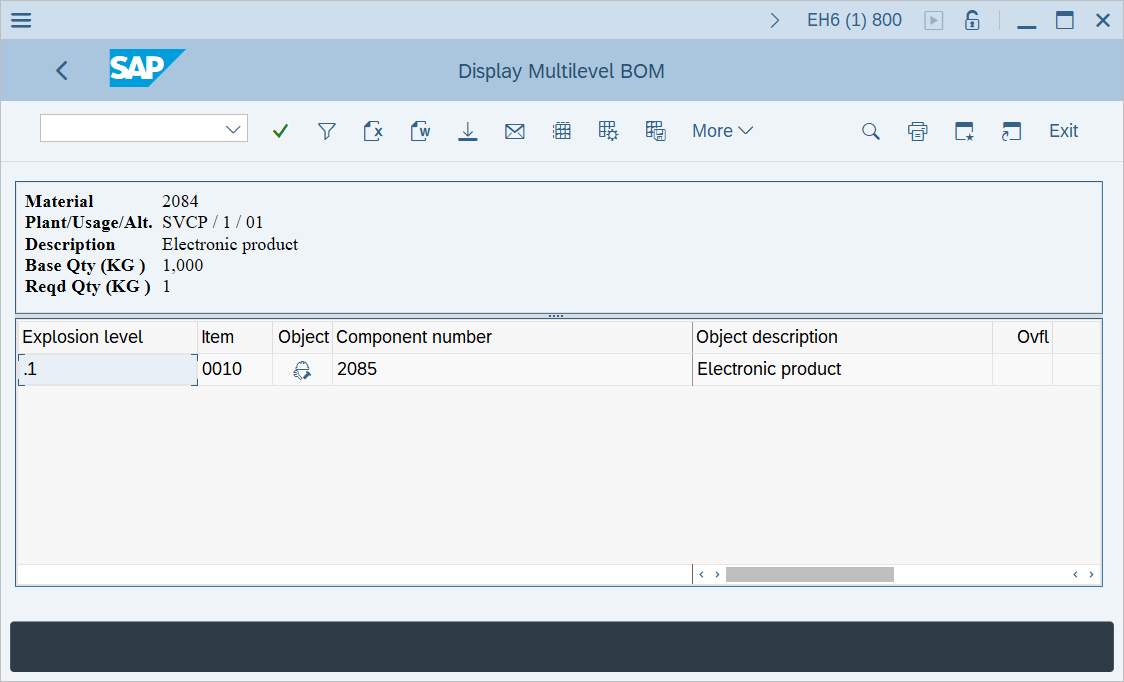Confirm with the green checkmark icon
The height and width of the screenshot is (682, 1124).
(280, 130)
